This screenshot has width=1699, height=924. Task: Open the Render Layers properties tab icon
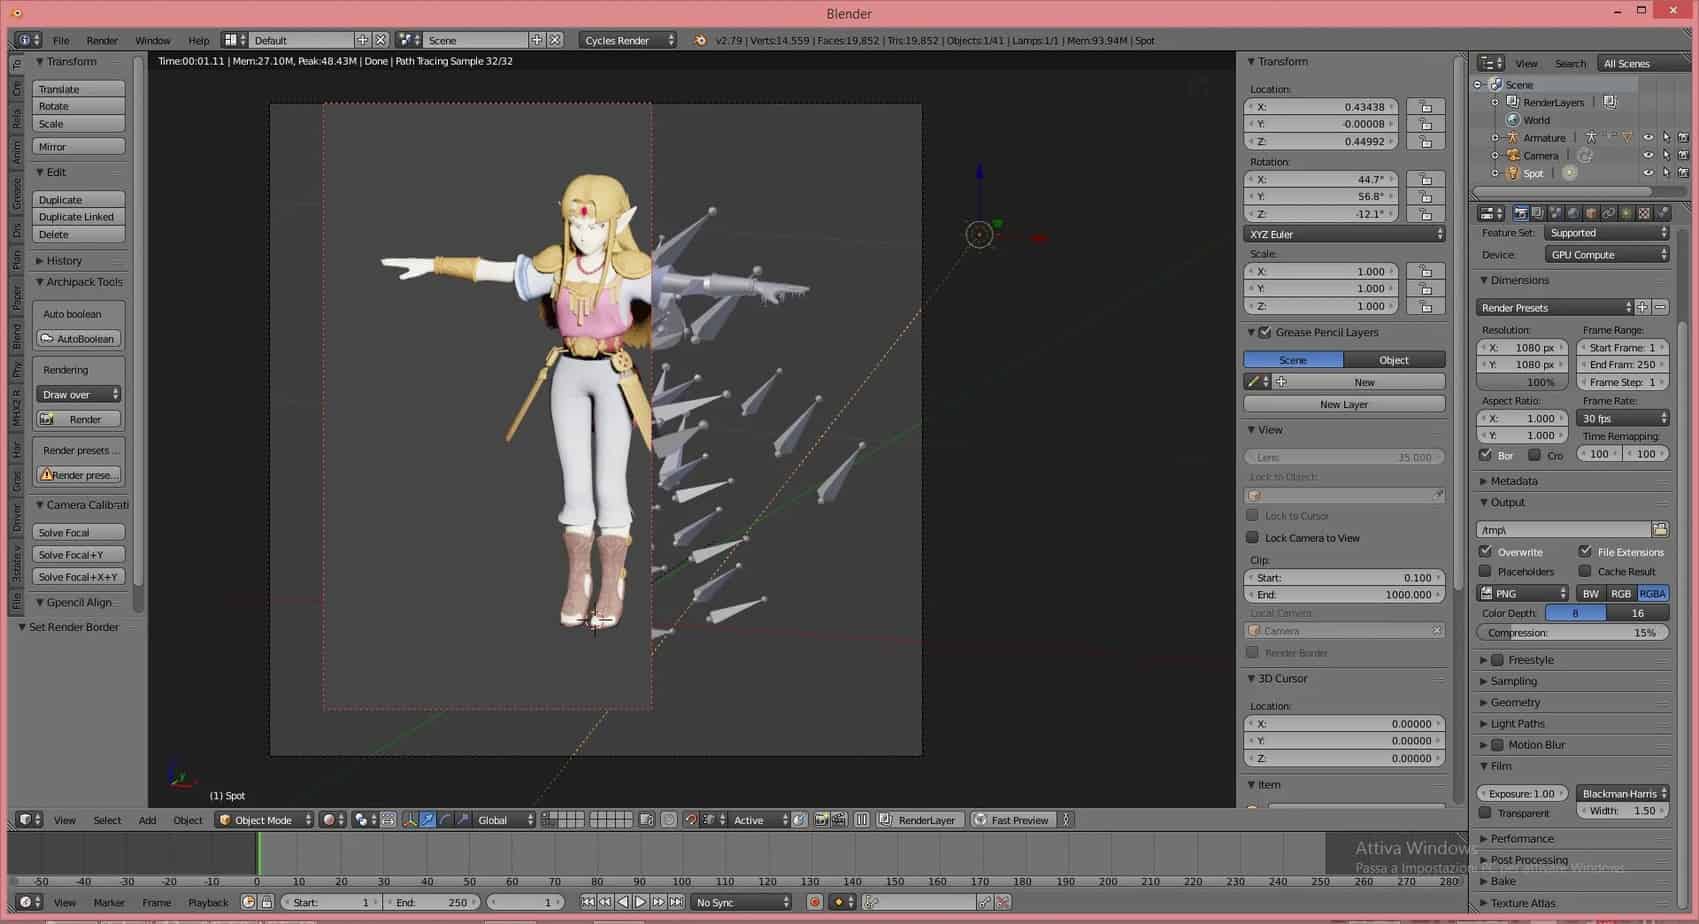[x=1538, y=213]
